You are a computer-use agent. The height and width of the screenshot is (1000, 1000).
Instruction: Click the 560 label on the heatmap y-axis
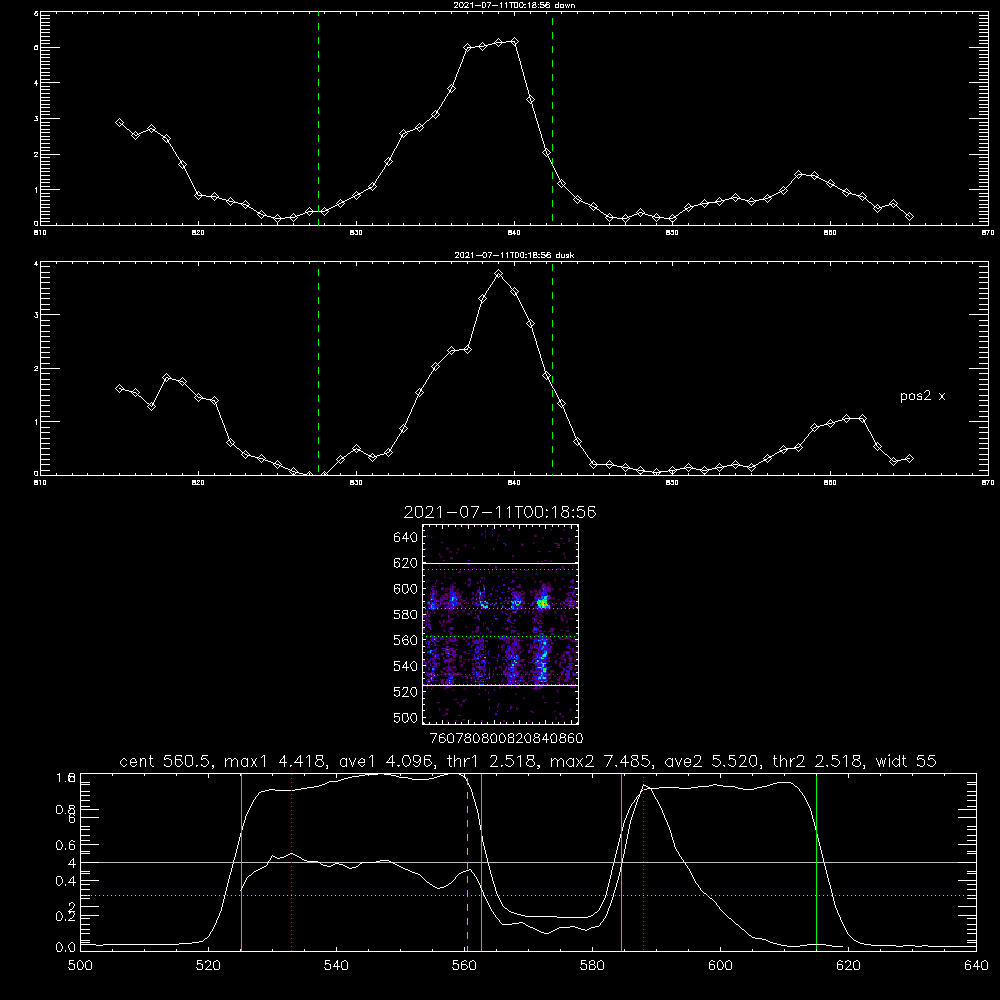pos(406,640)
